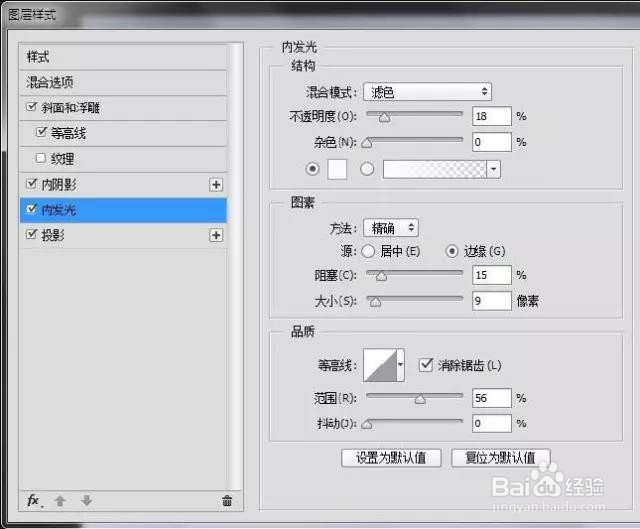Select the solid color radio button

[312, 169]
